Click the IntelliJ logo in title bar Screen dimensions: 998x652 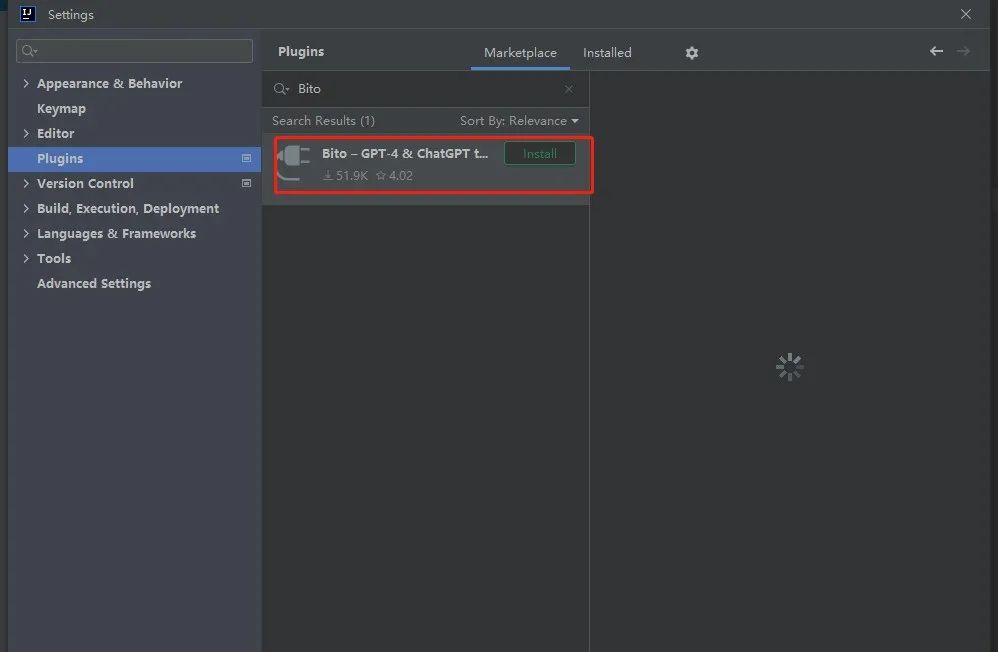coord(27,14)
